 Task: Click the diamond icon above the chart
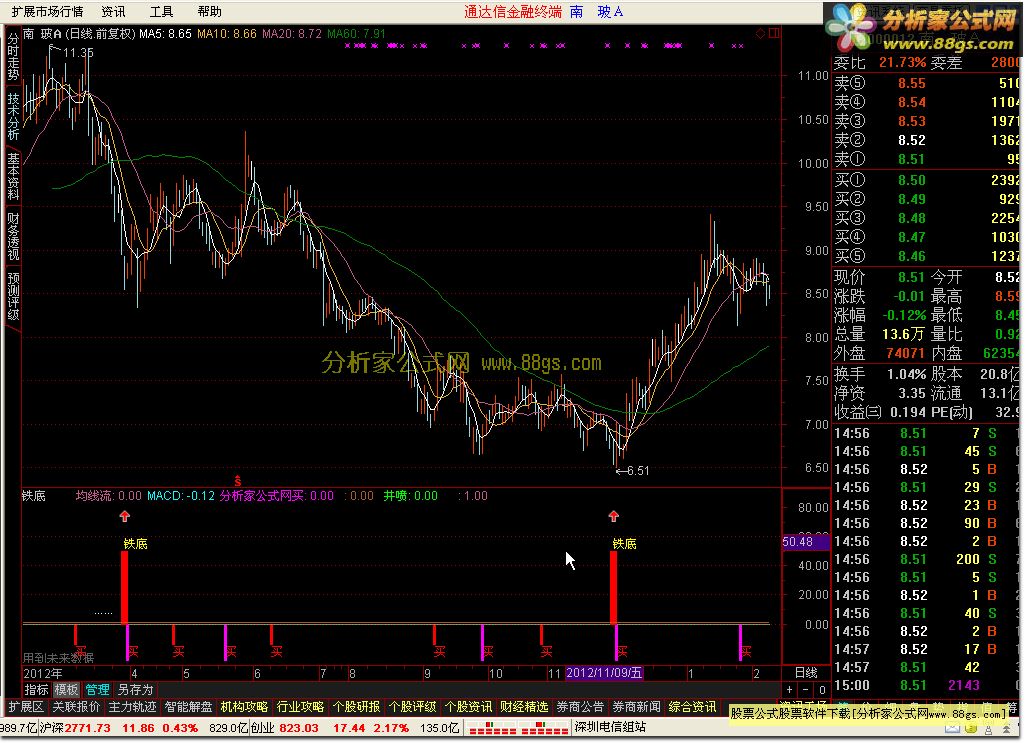[x=760, y=33]
